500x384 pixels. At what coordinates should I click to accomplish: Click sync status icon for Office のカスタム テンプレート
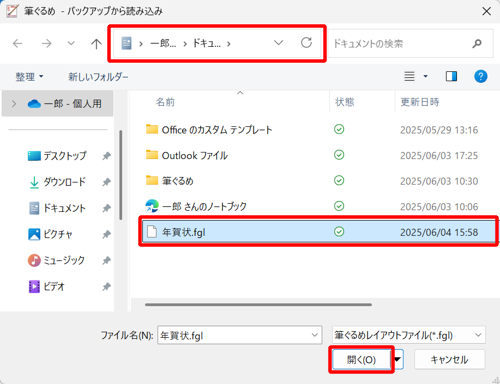tap(339, 129)
